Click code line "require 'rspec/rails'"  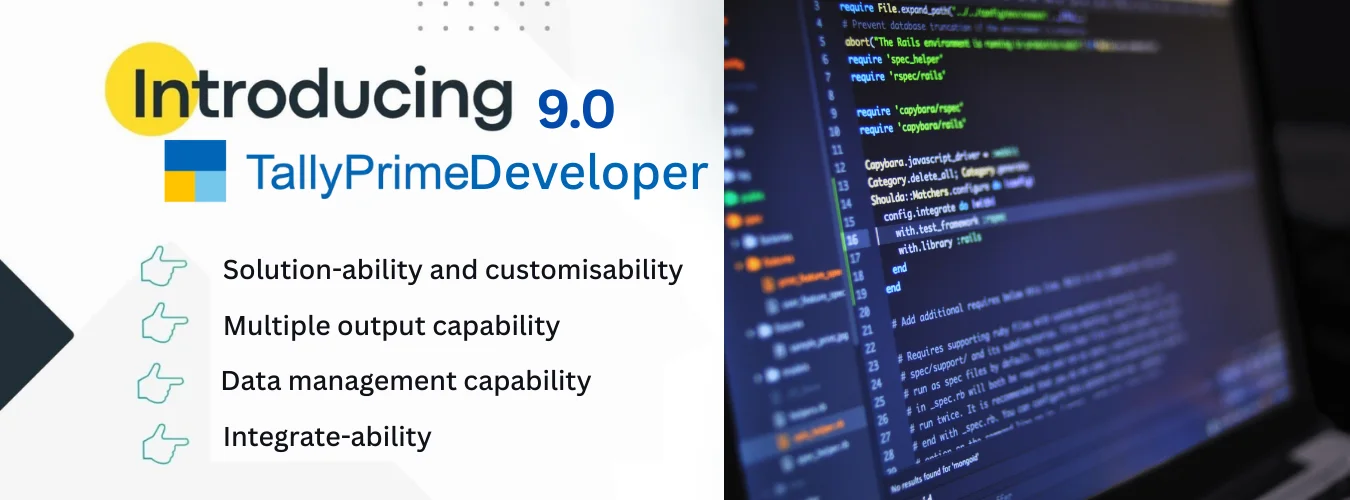pyautogui.click(x=898, y=76)
